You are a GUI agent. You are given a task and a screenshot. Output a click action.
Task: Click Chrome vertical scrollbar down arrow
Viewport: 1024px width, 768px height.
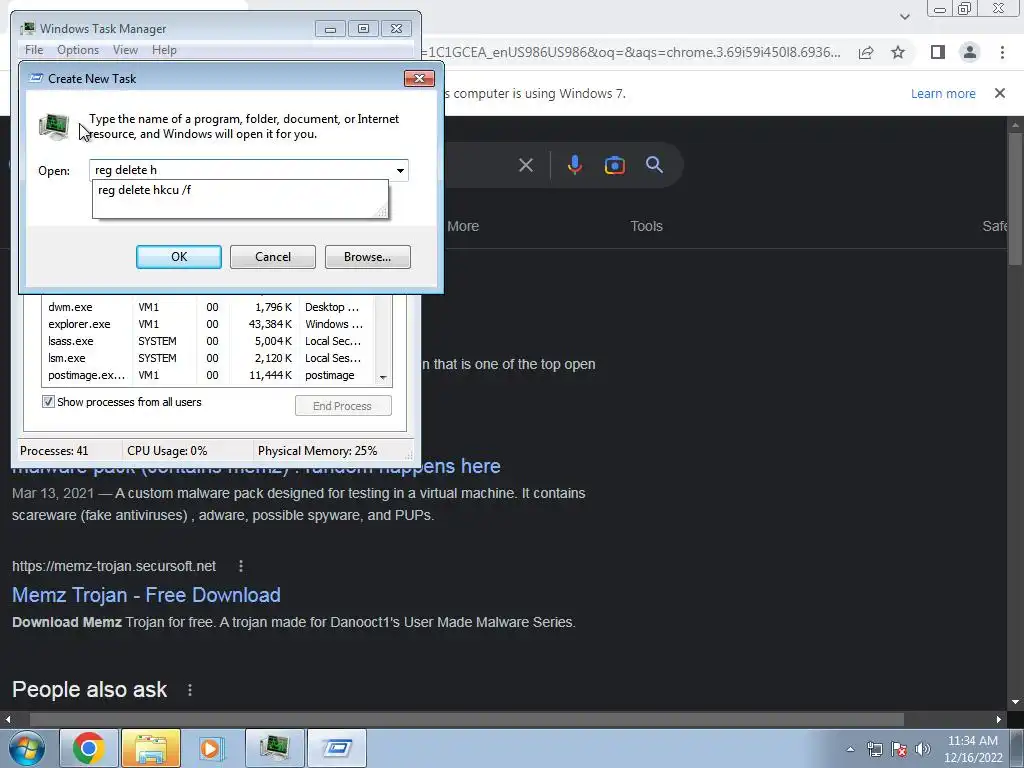tap(1015, 703)
